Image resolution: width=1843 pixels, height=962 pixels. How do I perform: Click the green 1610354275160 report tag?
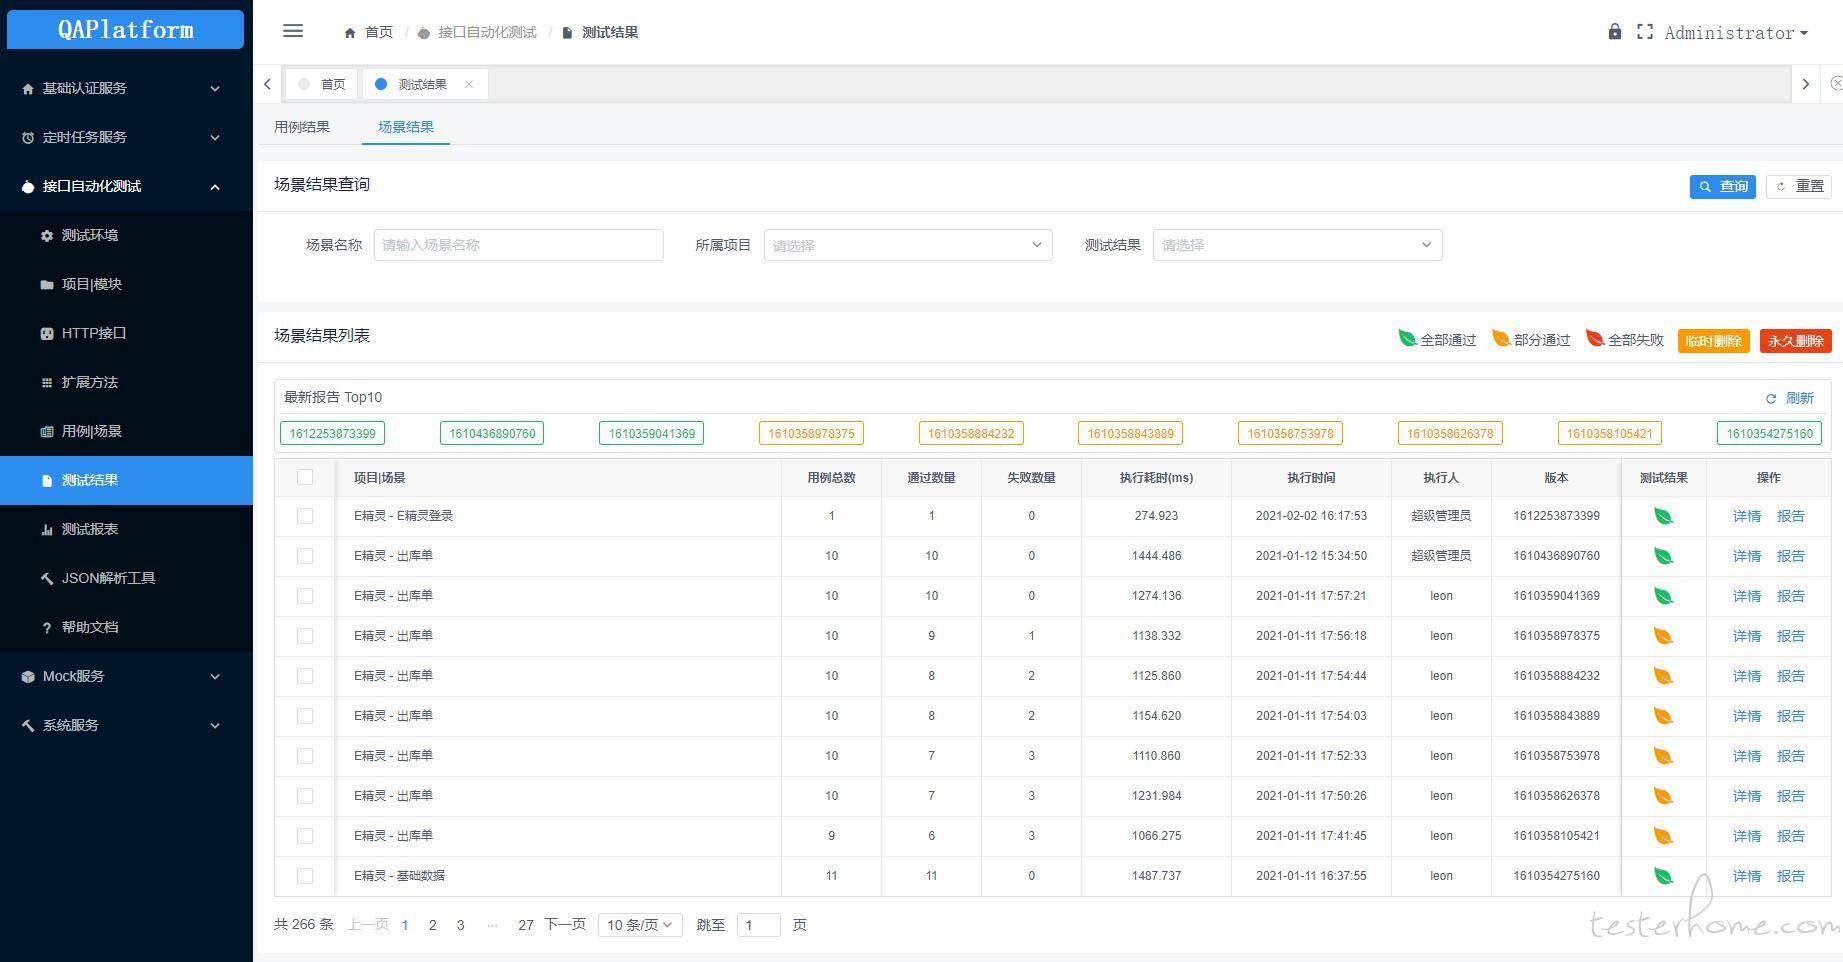click(x=1769, y=433)
